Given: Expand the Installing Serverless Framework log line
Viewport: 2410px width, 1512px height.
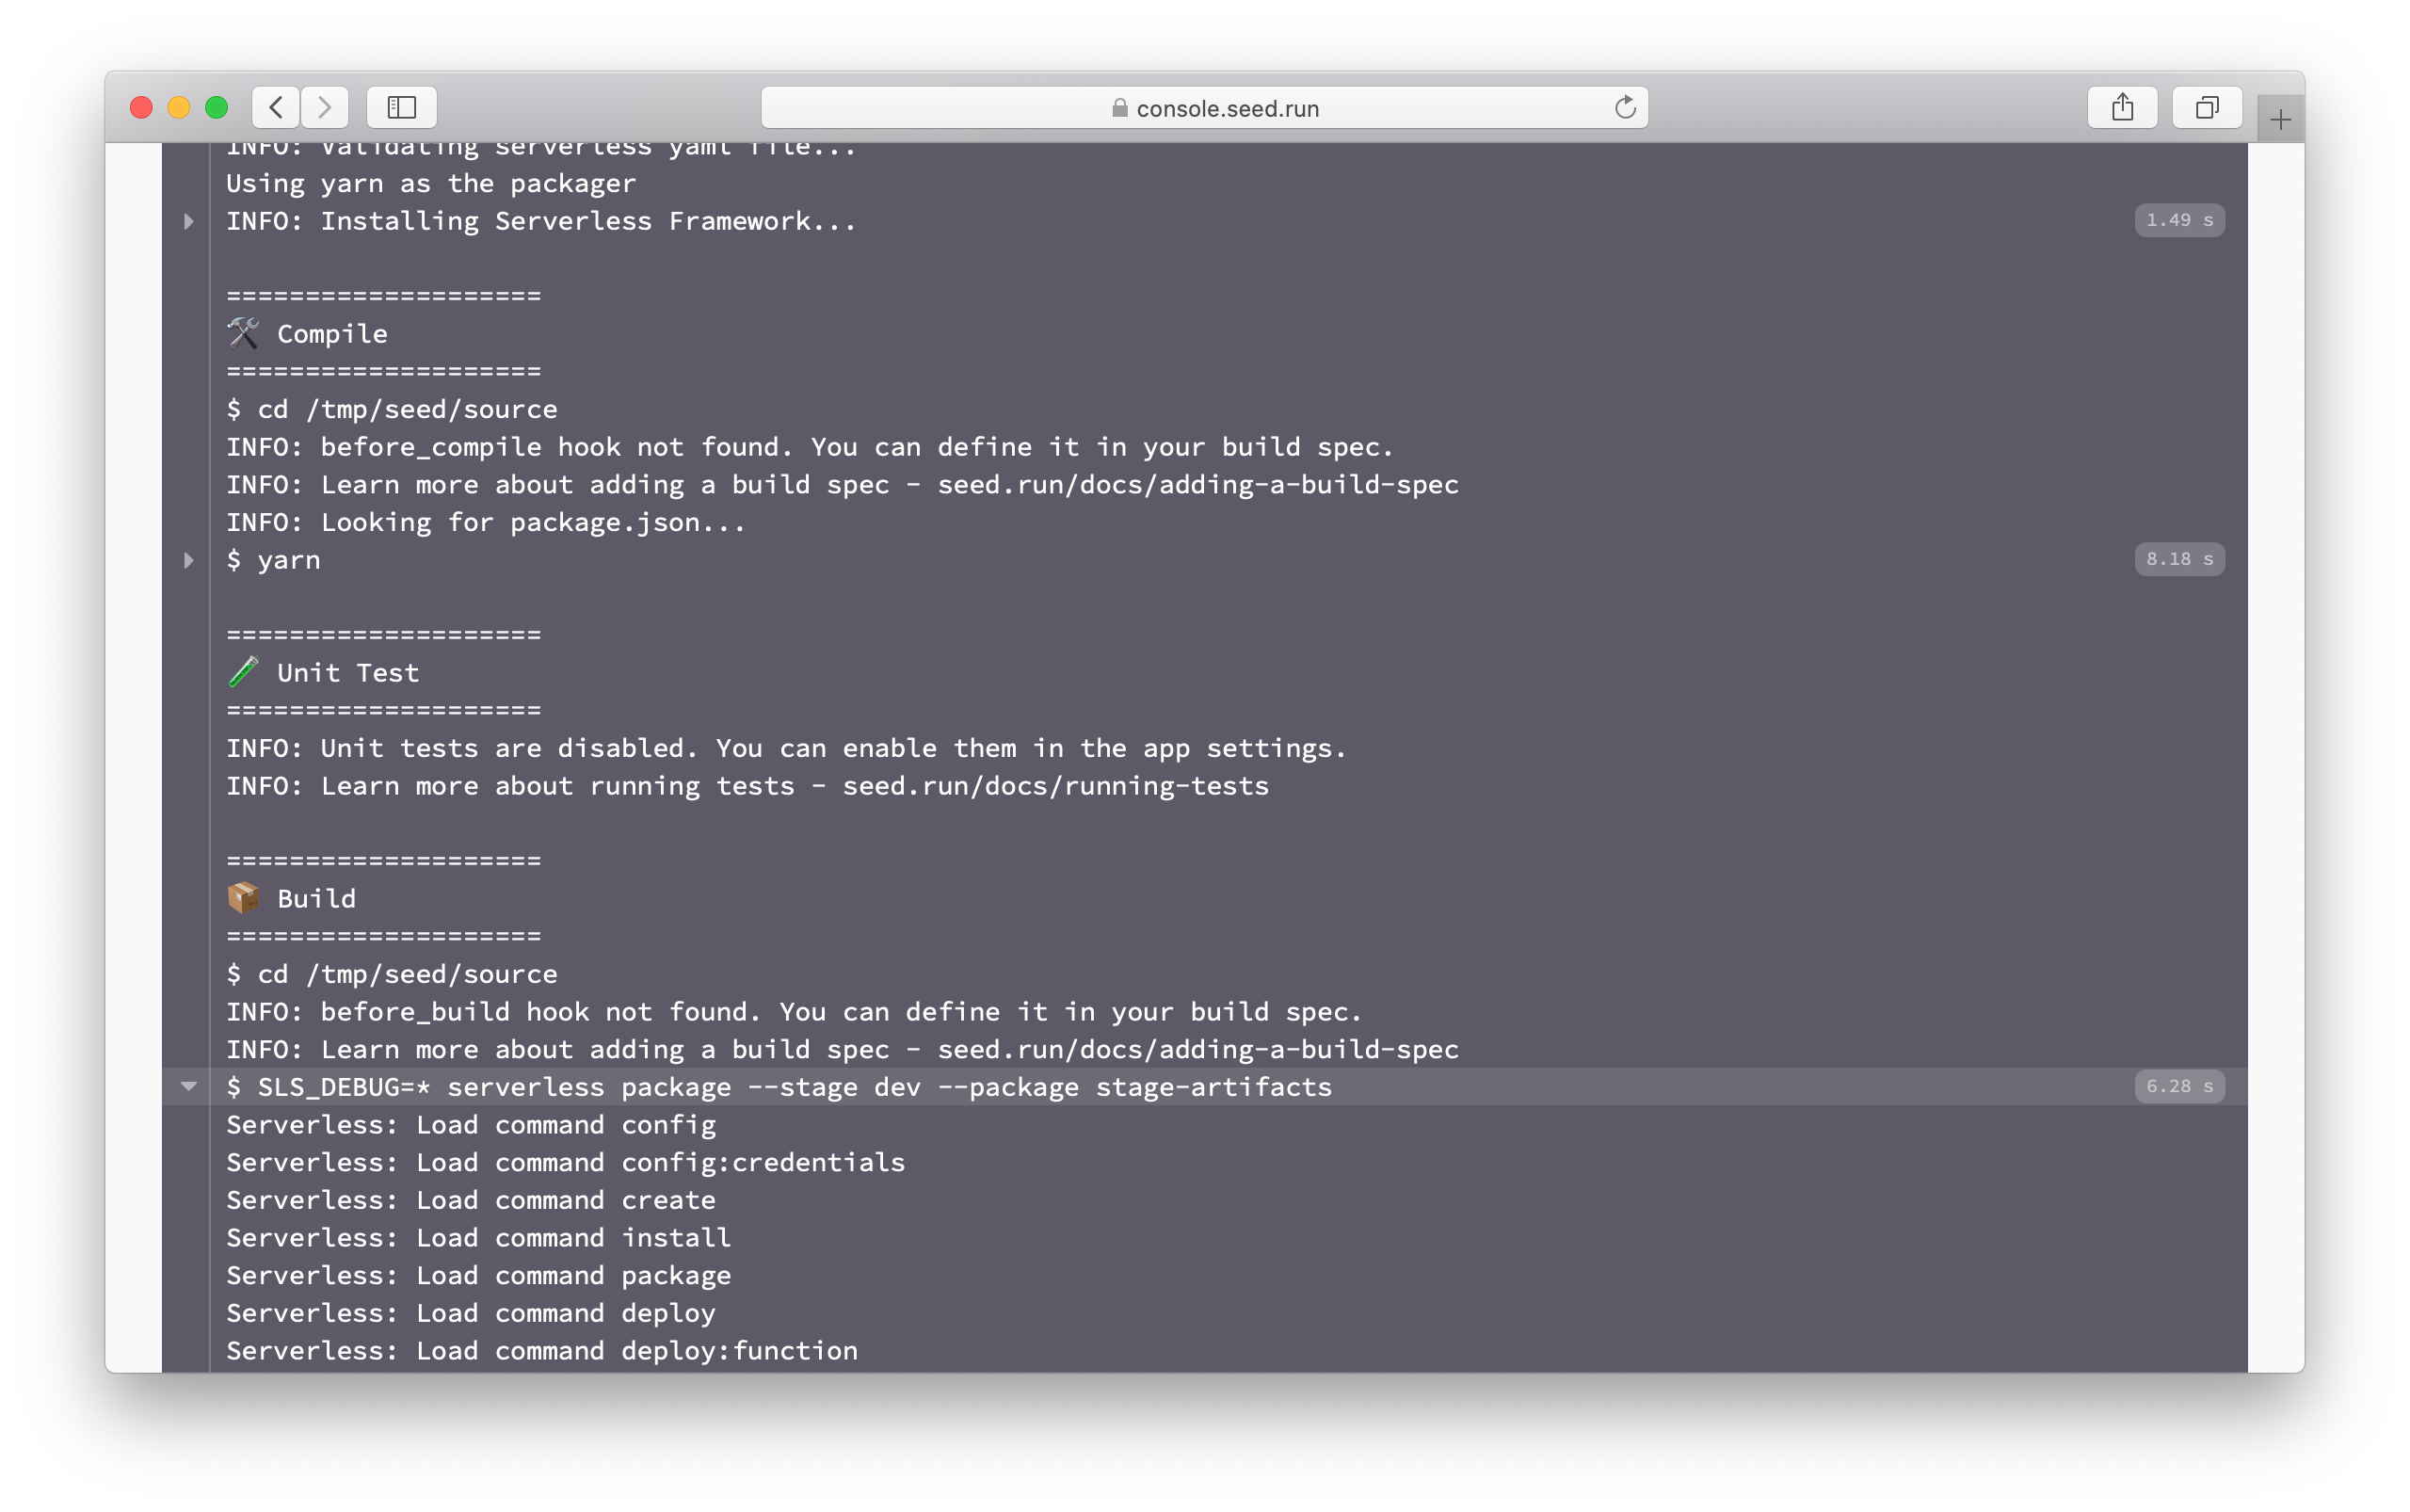Looking at the screenshot, I should 188,221.
